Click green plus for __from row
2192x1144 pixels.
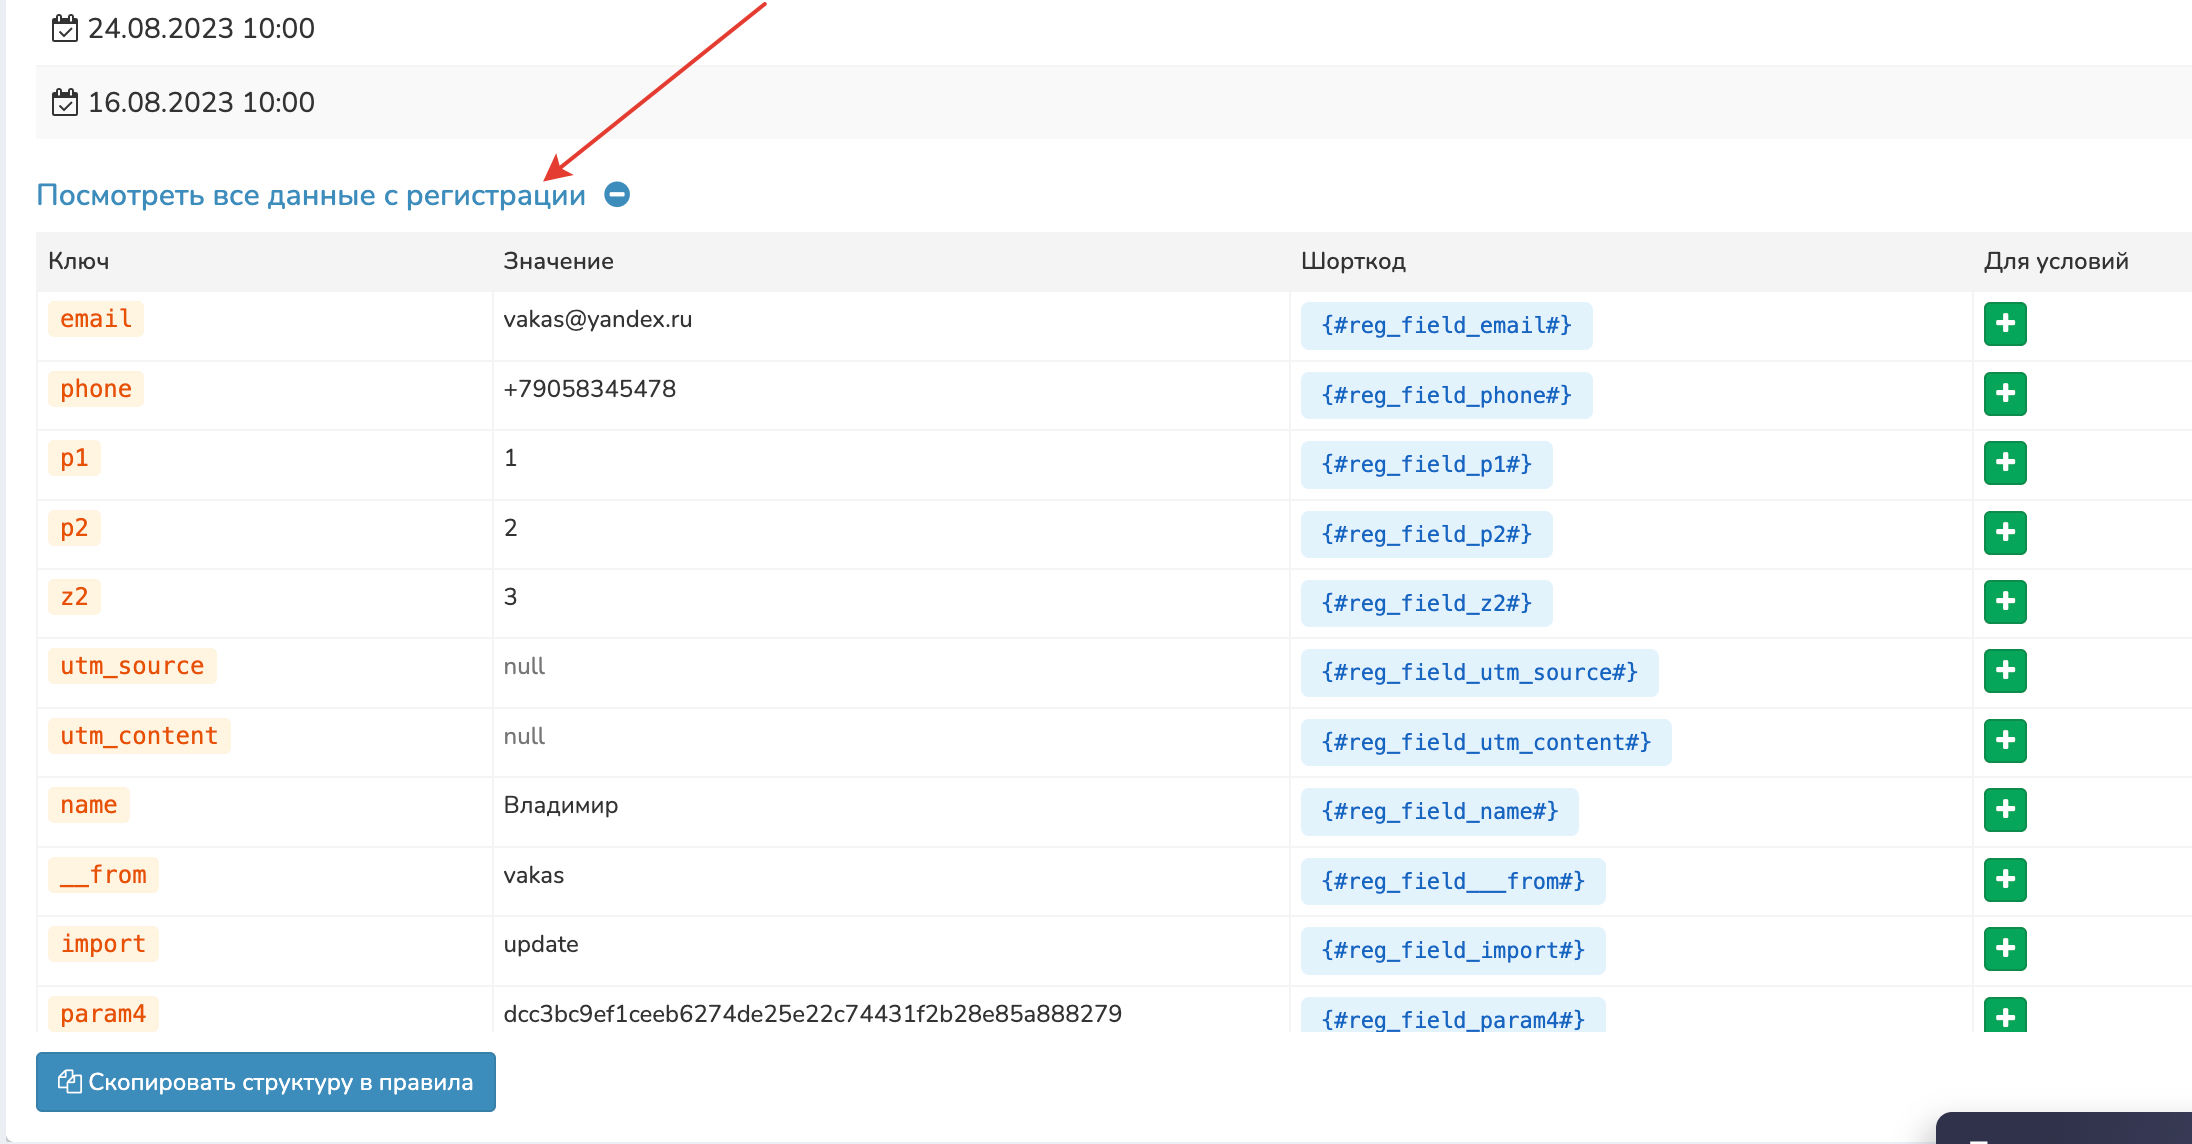2005,880
